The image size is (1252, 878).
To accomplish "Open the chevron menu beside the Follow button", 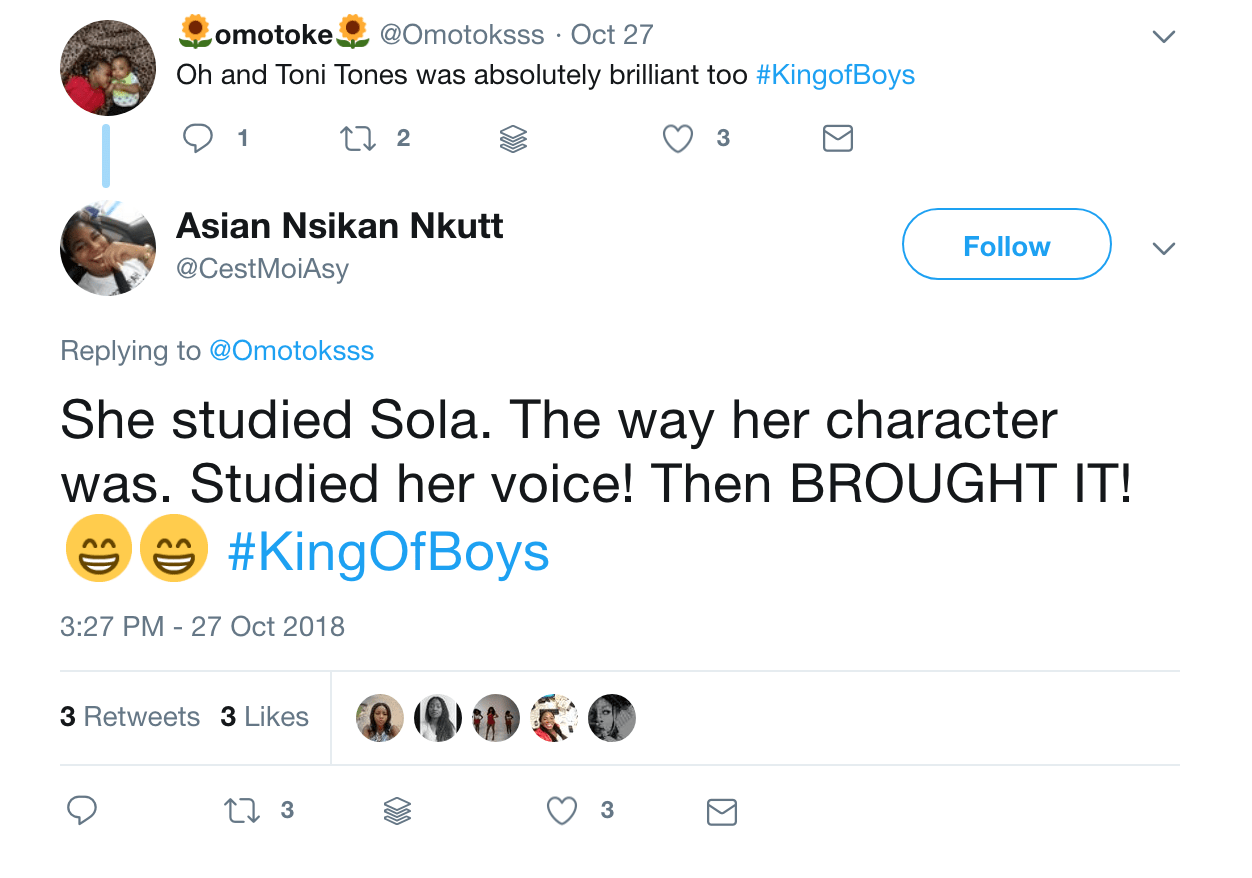I will (x=1163, y=248).
